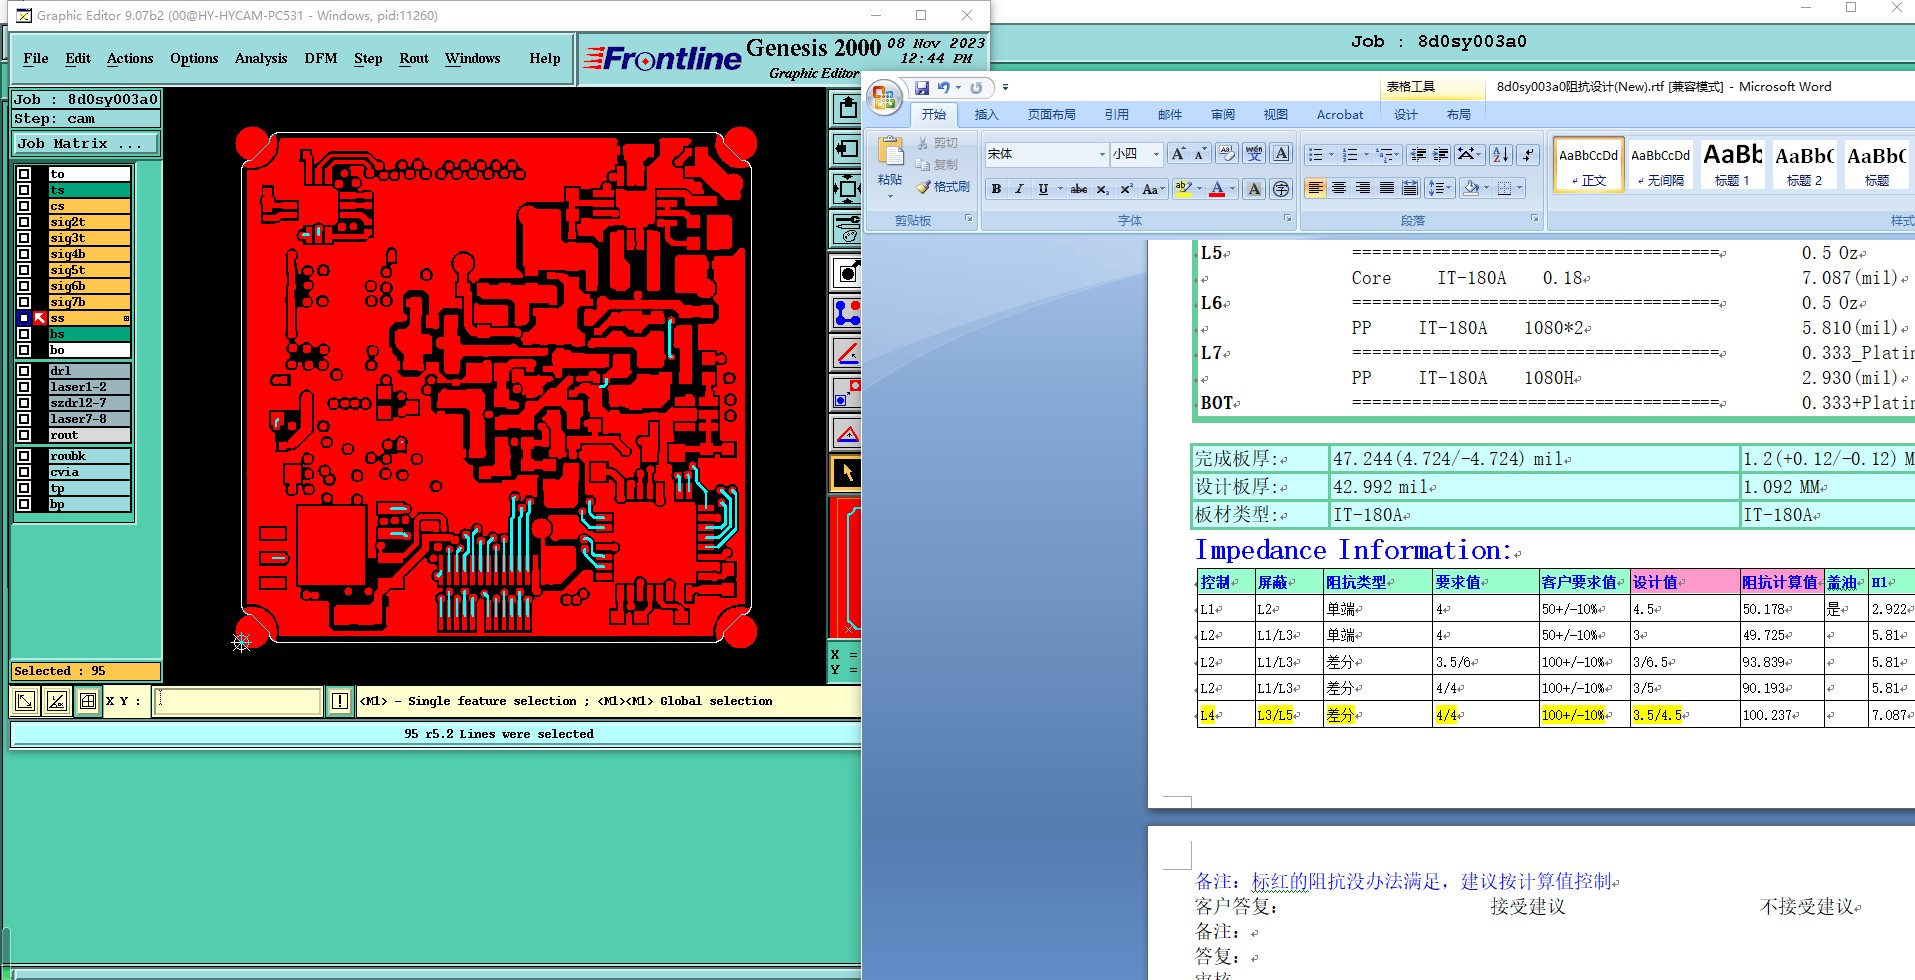Click the Grow Font icon
The height and width of the screenshot is (980, 1915).
click(1178, 154)
